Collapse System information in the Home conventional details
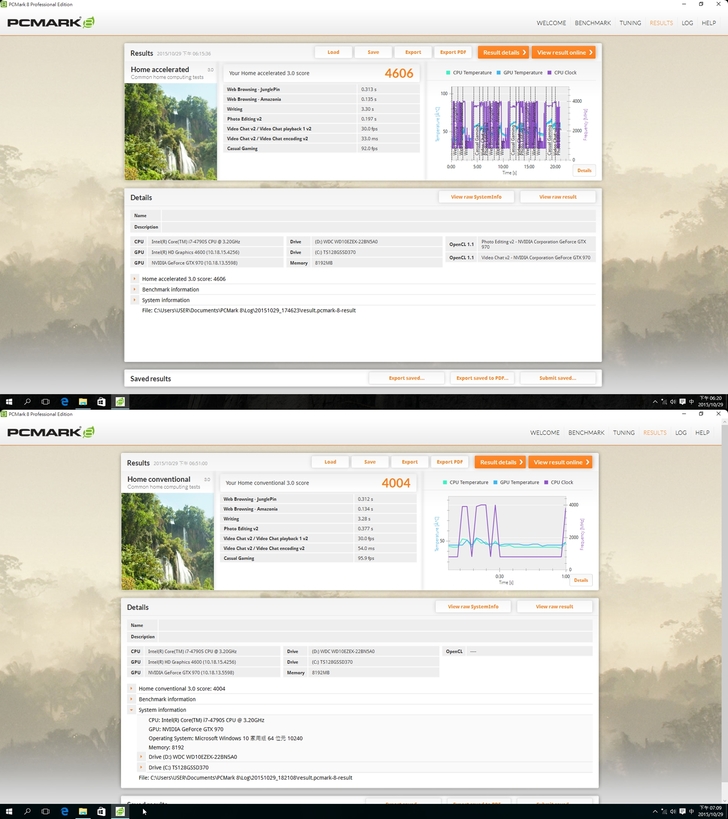Screen dimensions: 728x819 tap(131, 710)
